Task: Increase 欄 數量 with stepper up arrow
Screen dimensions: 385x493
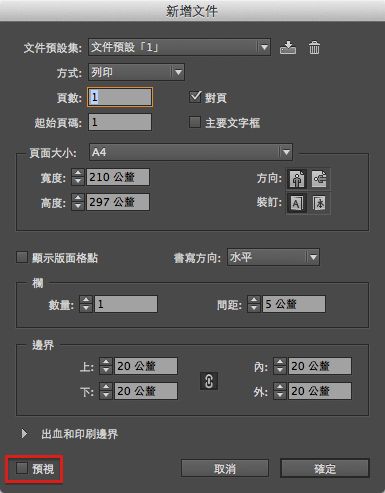Action: point(86,300)
